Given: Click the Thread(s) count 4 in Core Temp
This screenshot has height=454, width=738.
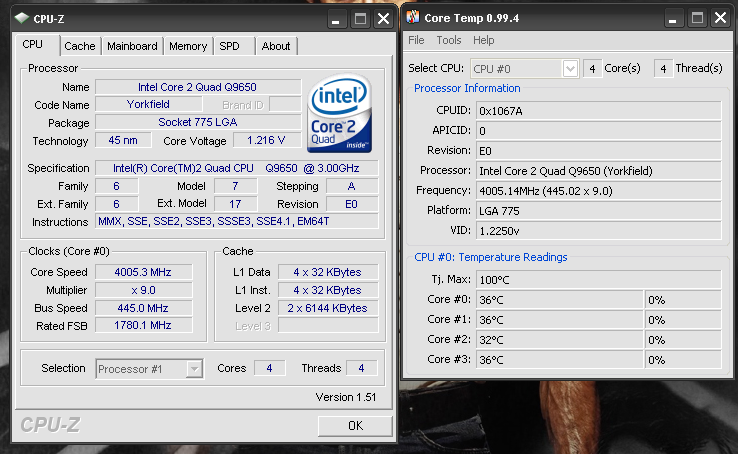Looking at the screenshot, I should (663, 69).
